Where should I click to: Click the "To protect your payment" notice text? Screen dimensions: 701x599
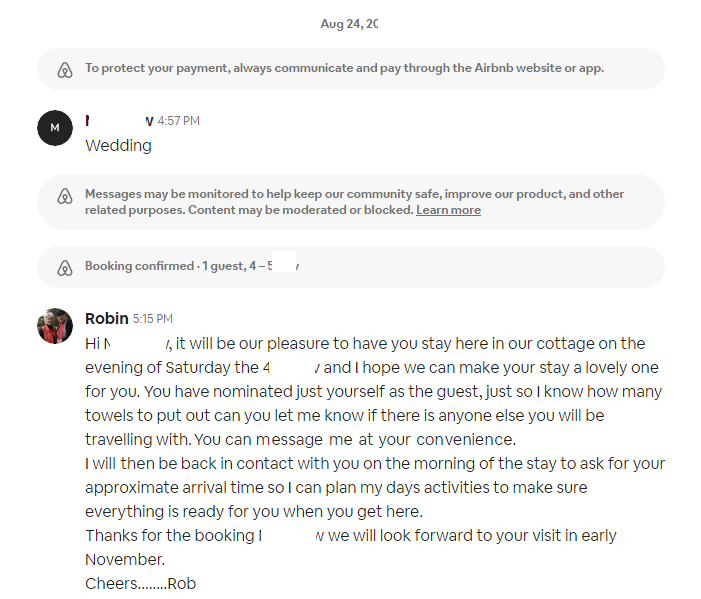[x=344, y=69]
